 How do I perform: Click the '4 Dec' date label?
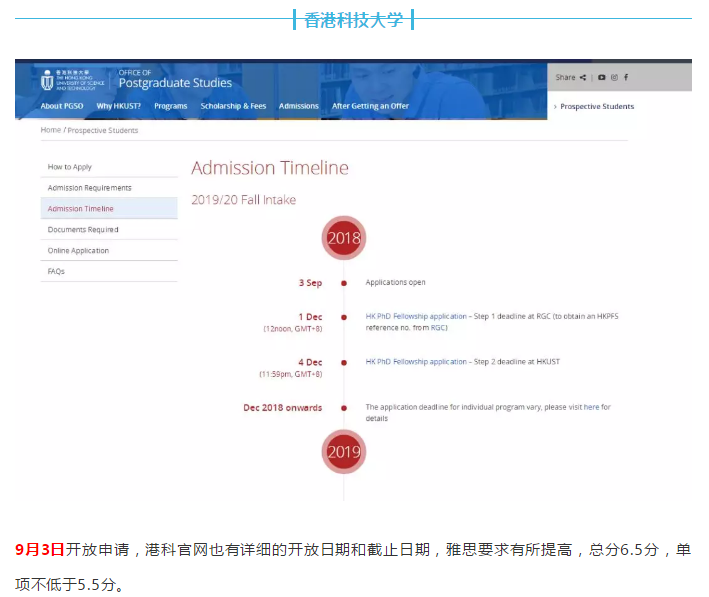[x=310, y=362]
